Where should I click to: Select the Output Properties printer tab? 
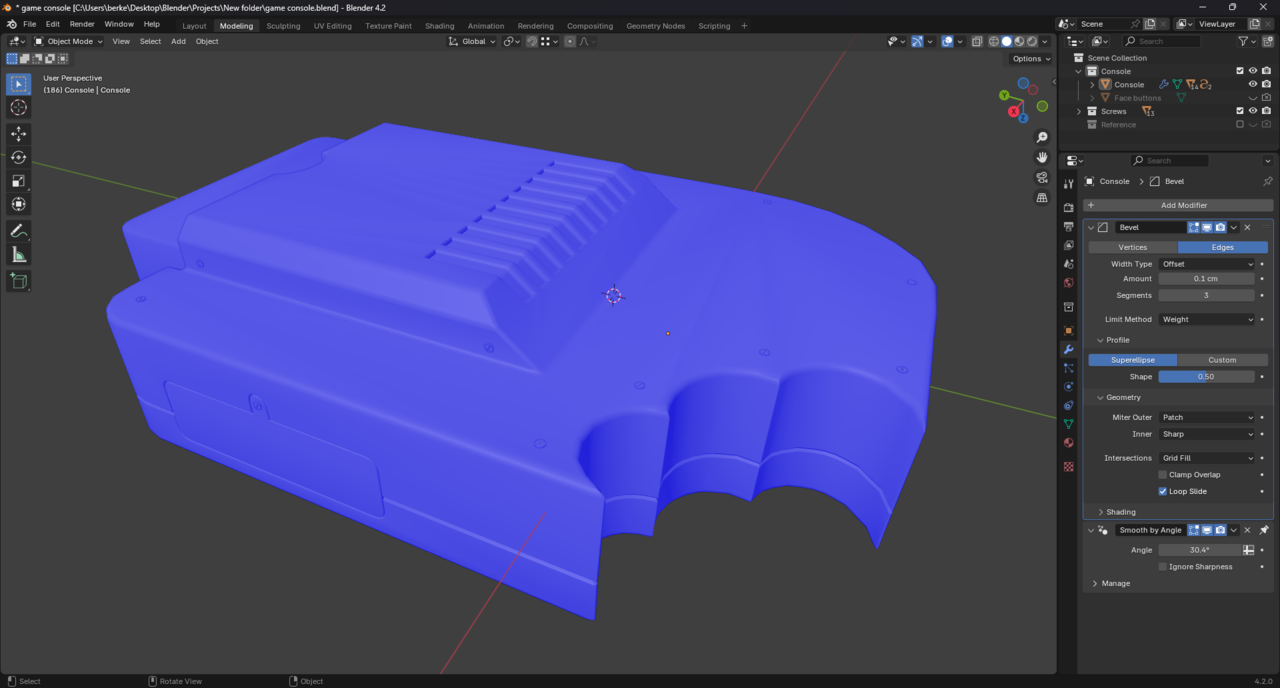tap(1068, 225)
